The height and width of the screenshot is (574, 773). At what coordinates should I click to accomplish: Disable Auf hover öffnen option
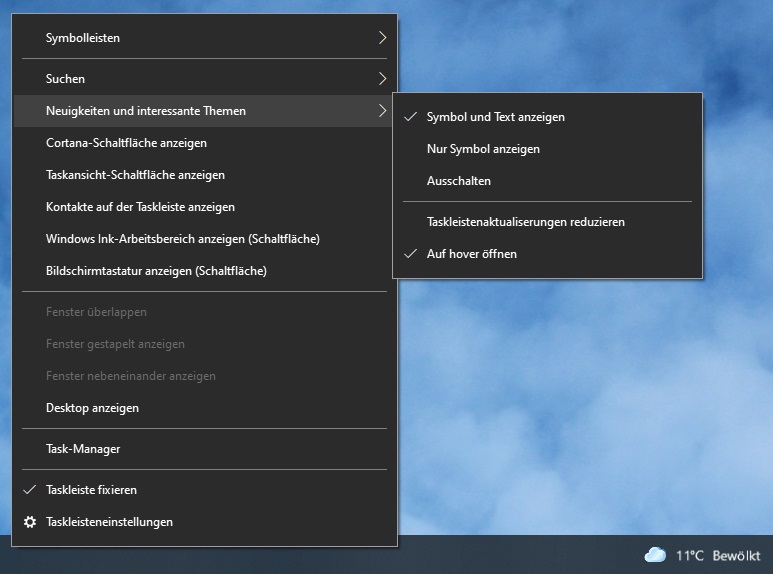point(471,254)
